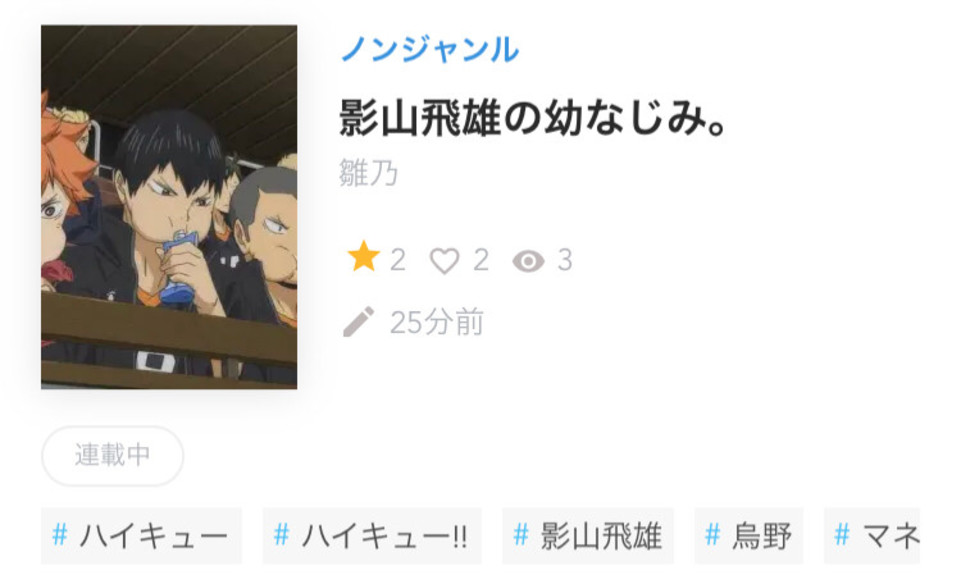Click the hash symbol of the 影山飛雄 tag

(521, 535)
